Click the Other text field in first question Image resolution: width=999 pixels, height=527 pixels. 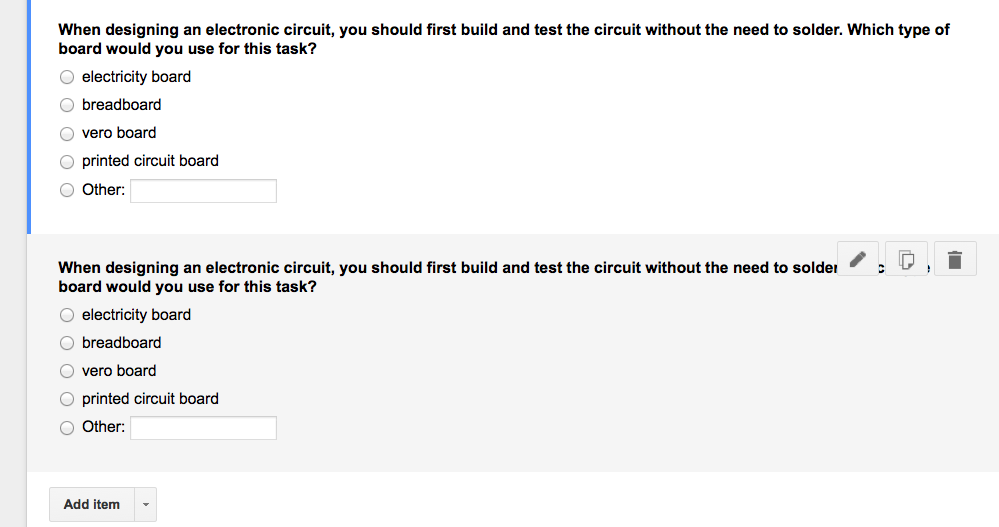(203, 191)
